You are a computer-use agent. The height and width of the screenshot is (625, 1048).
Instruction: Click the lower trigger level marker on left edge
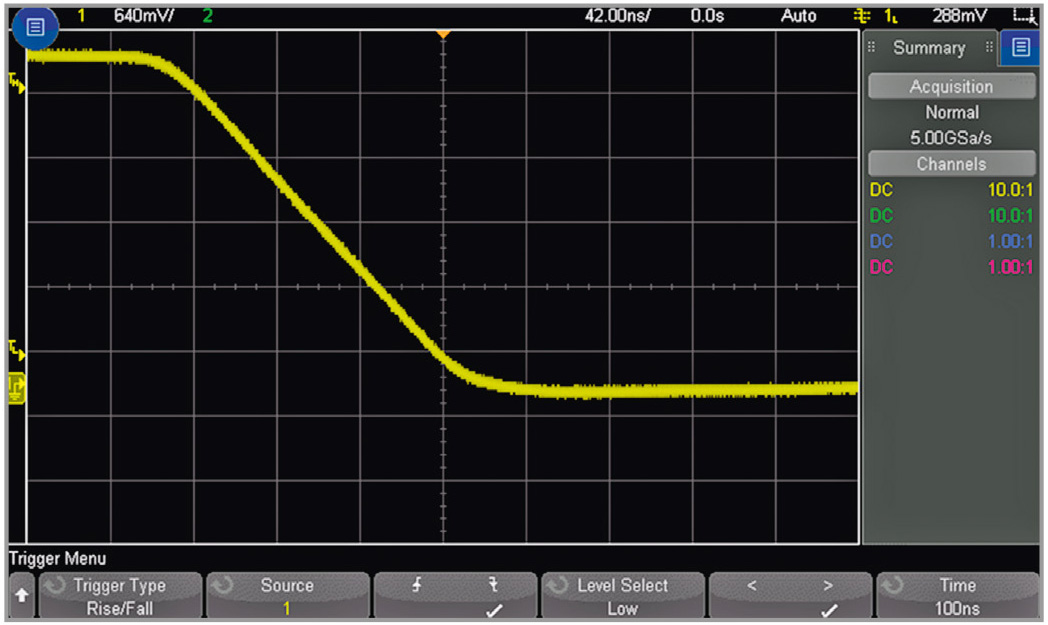pos(17,350)
